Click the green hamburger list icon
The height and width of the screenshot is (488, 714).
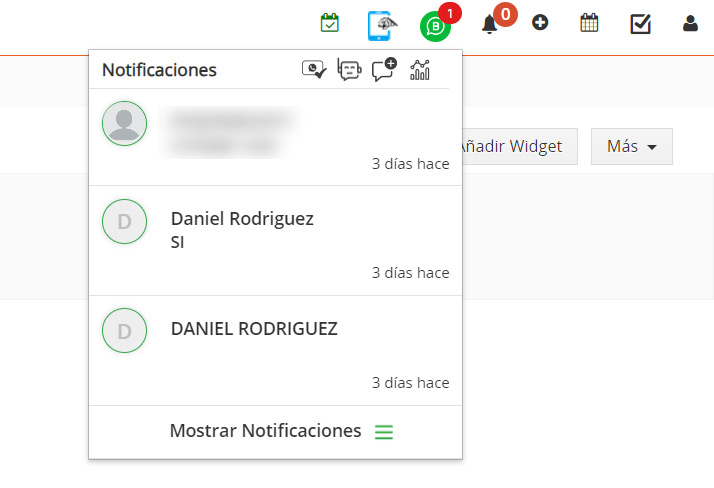(384, 432)
